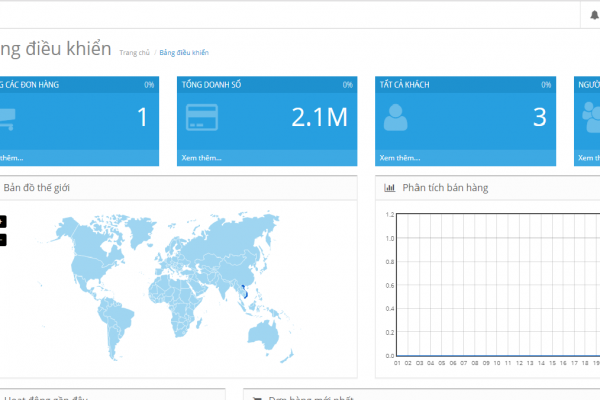The width and height of the screenshot is (600, 400).
Task: Zoom in on the world map
Action: coord(3,222)
